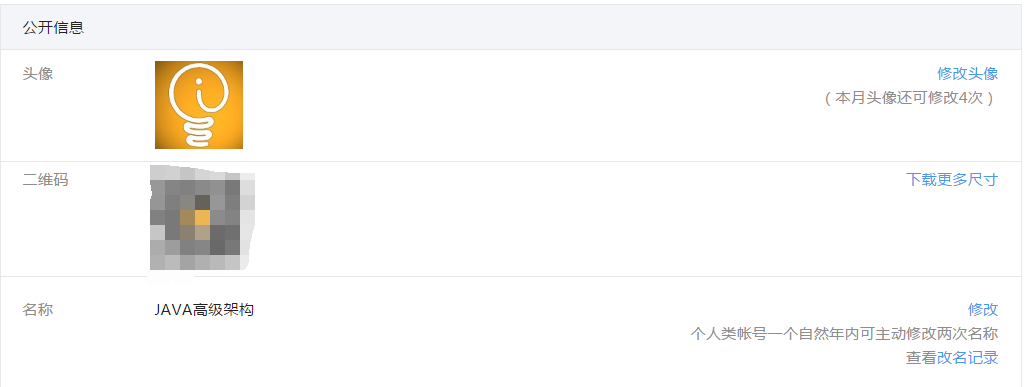This screenshot has width=1027, height=387.
Task: Click the 个人类帐号 rename limit notice
Action: pyautogui.click(x=844, y=333)
